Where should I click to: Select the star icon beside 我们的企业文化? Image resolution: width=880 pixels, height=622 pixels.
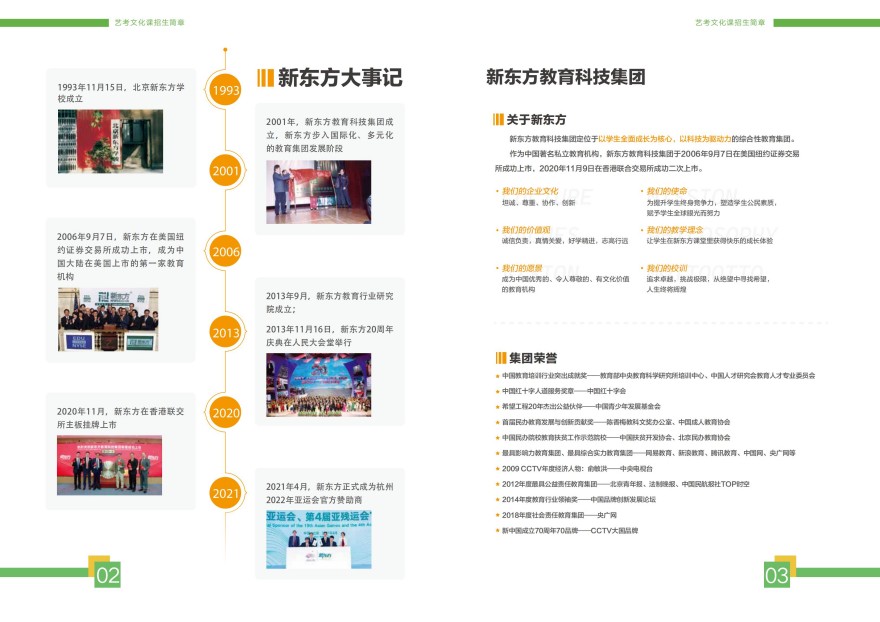(x=497, y=191)
